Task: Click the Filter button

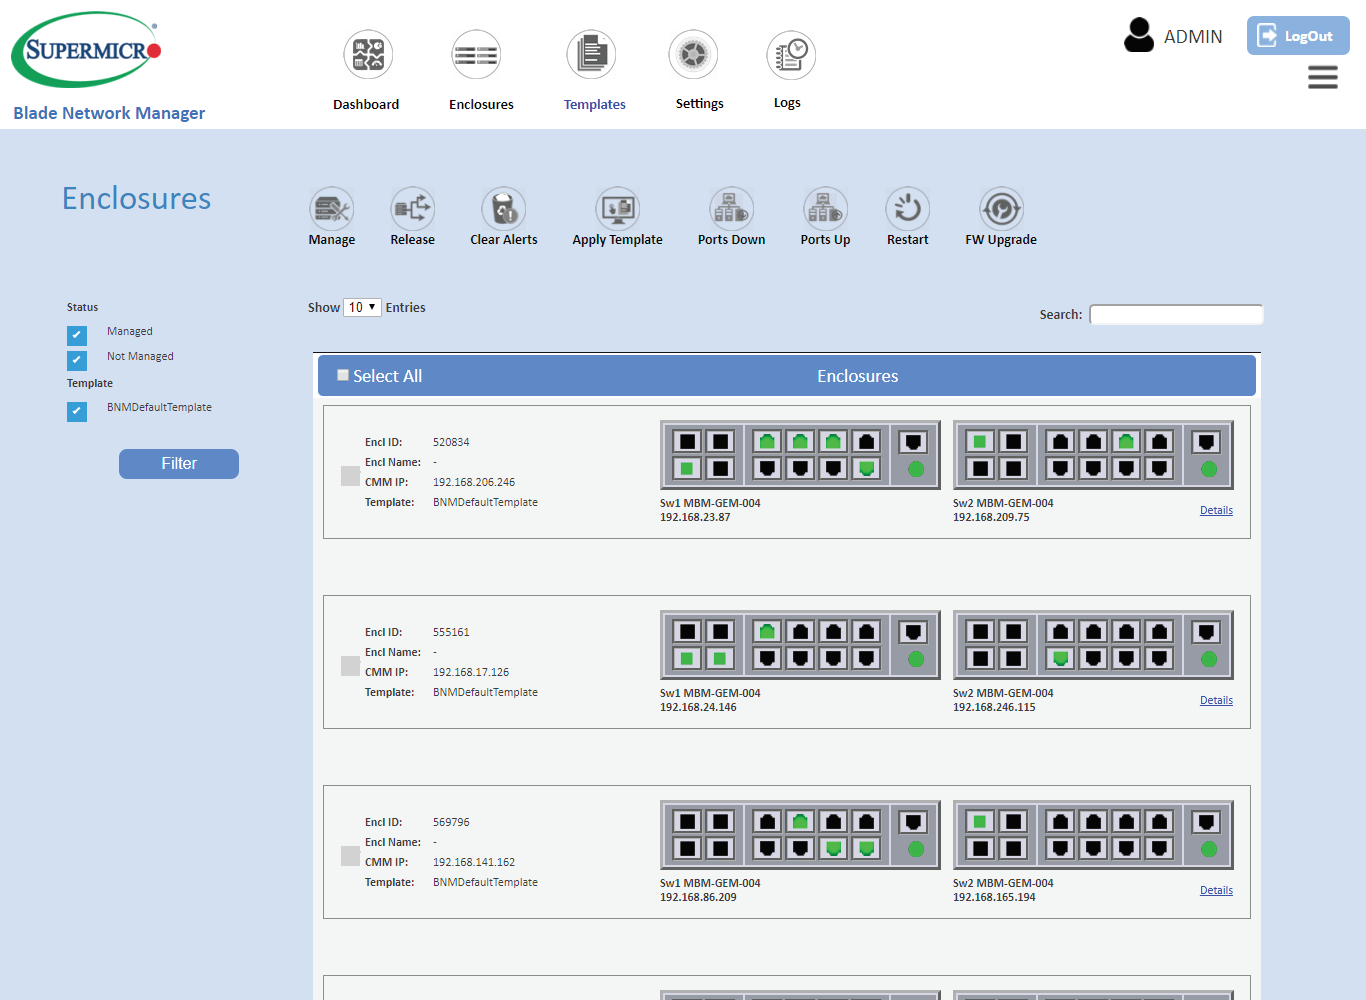Action: tap(179, 464)
